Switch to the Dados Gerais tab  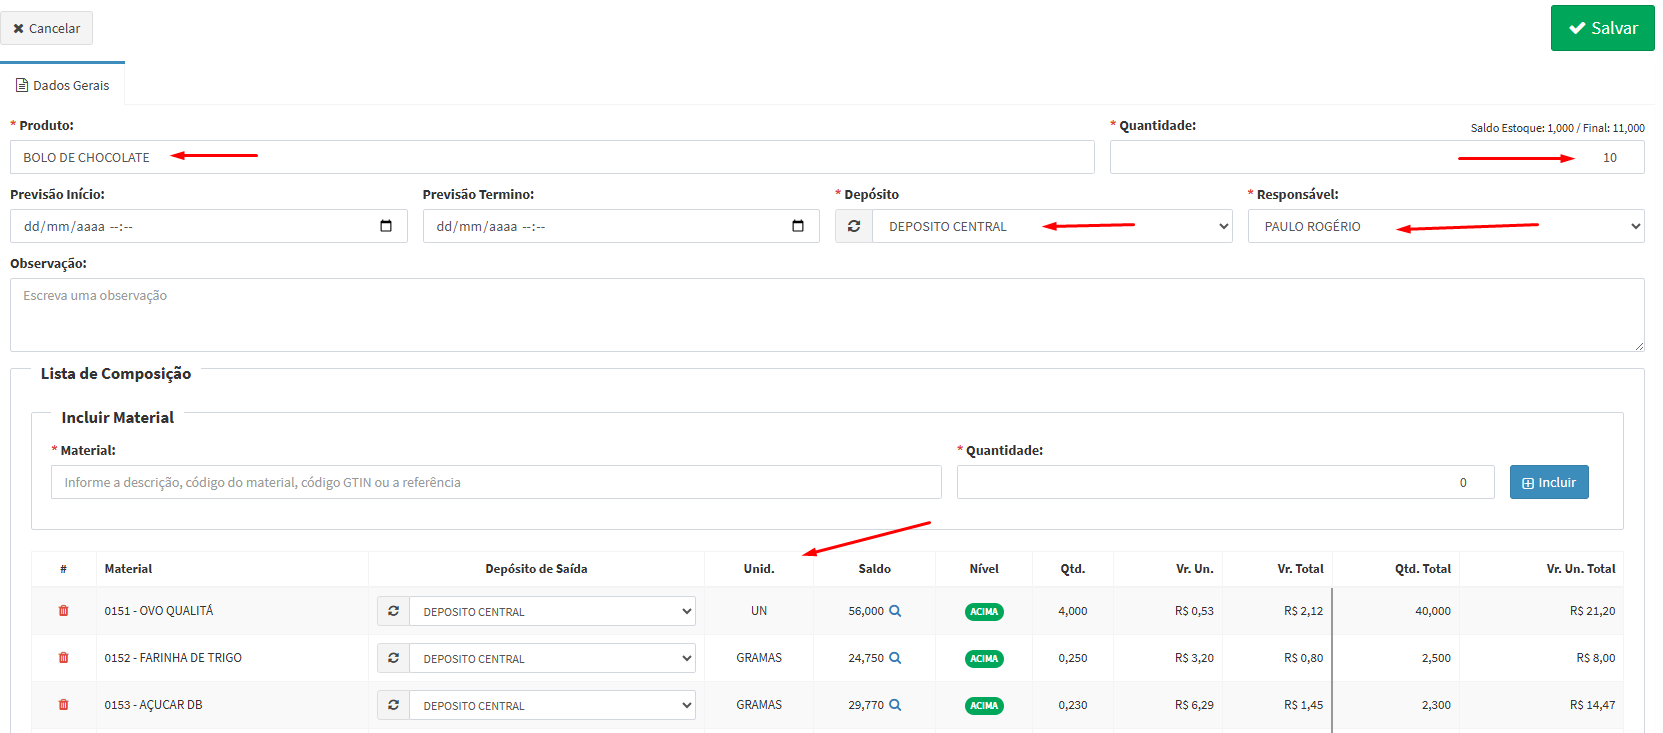(x=63, y=85)
